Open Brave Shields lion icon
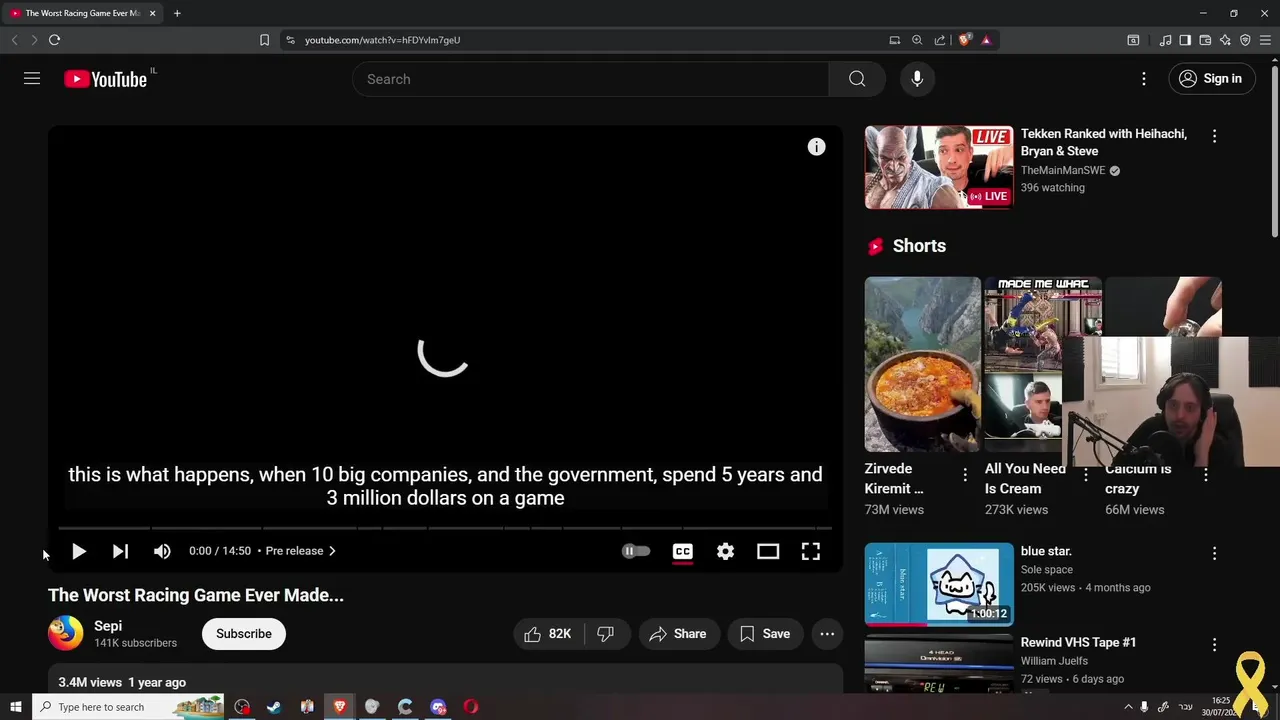The height and width of the screenshot is (720, 1280). (x=964, y=40)
